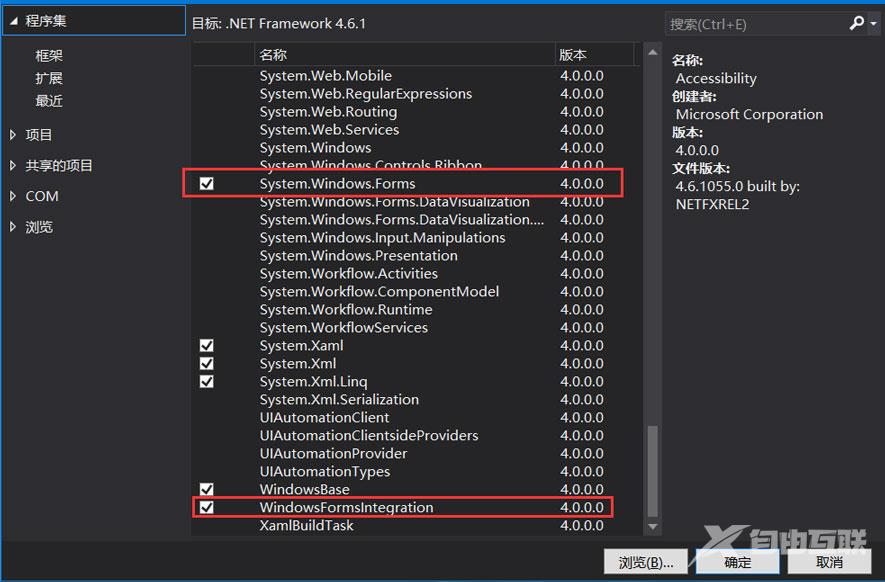Select the 框架 sub-item
Image resolution: width=885 pixels, height=582 pixels.
(x=49, y=55)
